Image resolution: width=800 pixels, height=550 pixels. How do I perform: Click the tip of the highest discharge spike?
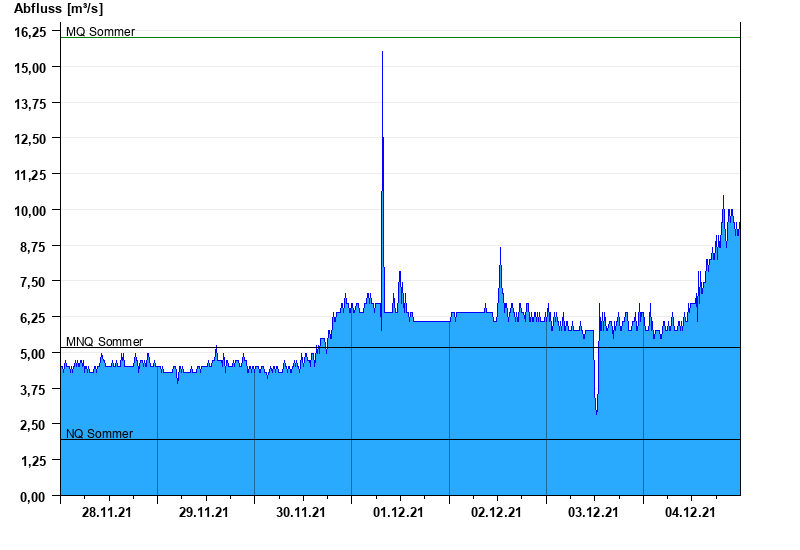[382, 52]
